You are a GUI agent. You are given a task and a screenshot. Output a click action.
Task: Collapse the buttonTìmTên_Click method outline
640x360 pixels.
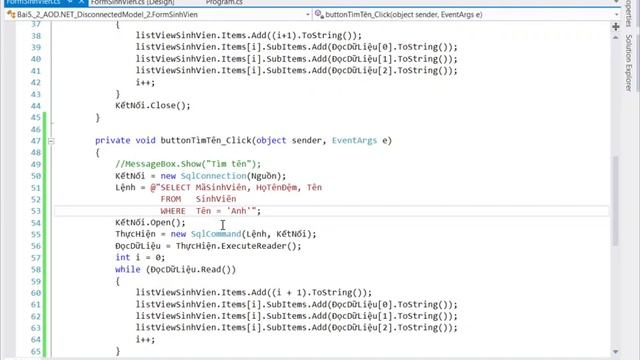51,141
